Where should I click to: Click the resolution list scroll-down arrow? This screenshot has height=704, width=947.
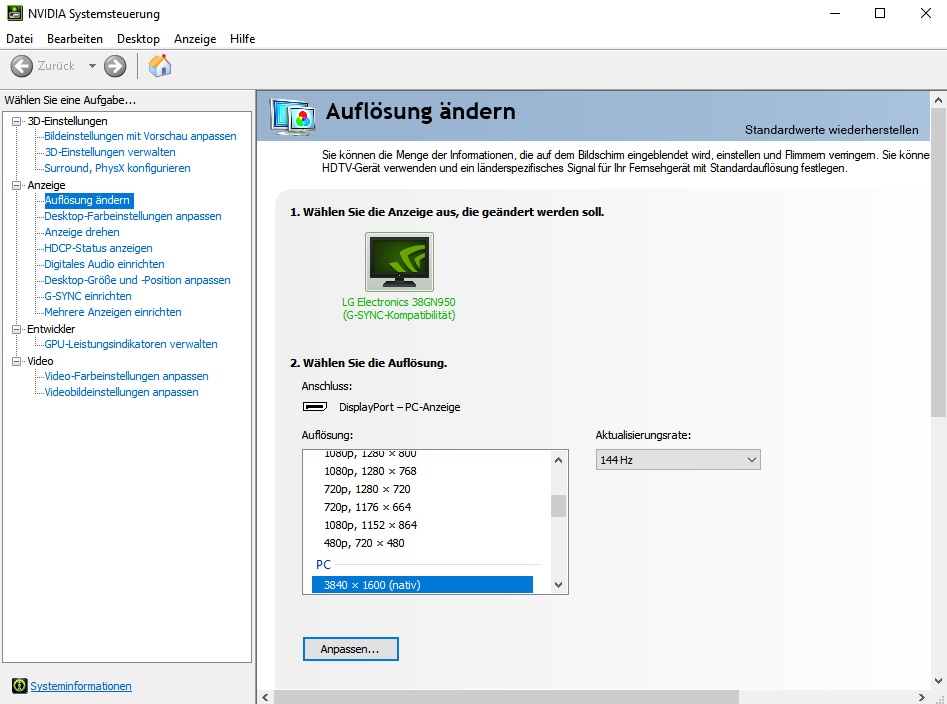[x=558, y=584]
